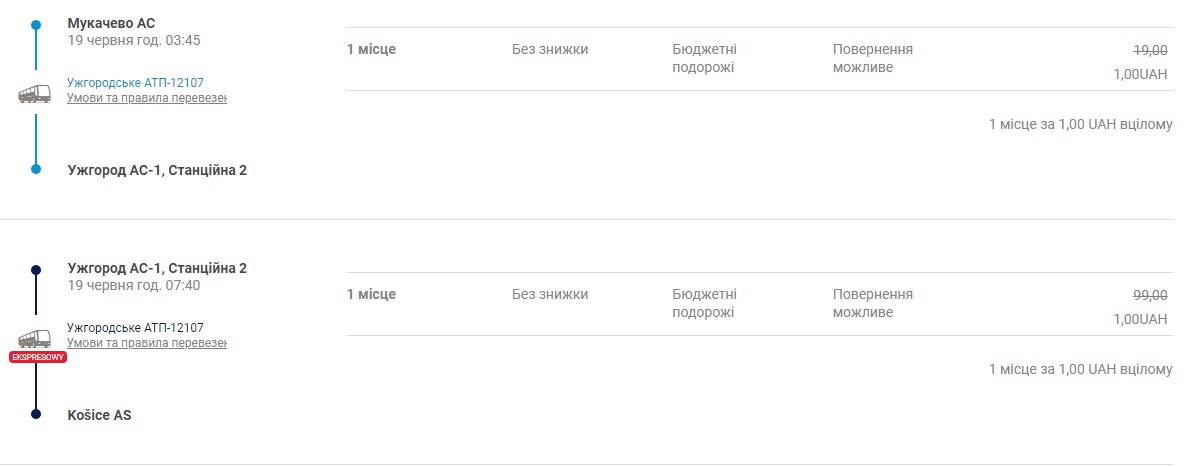
Task: Click the red EKSPRESOWY badge
Action: tap(38, 357)
